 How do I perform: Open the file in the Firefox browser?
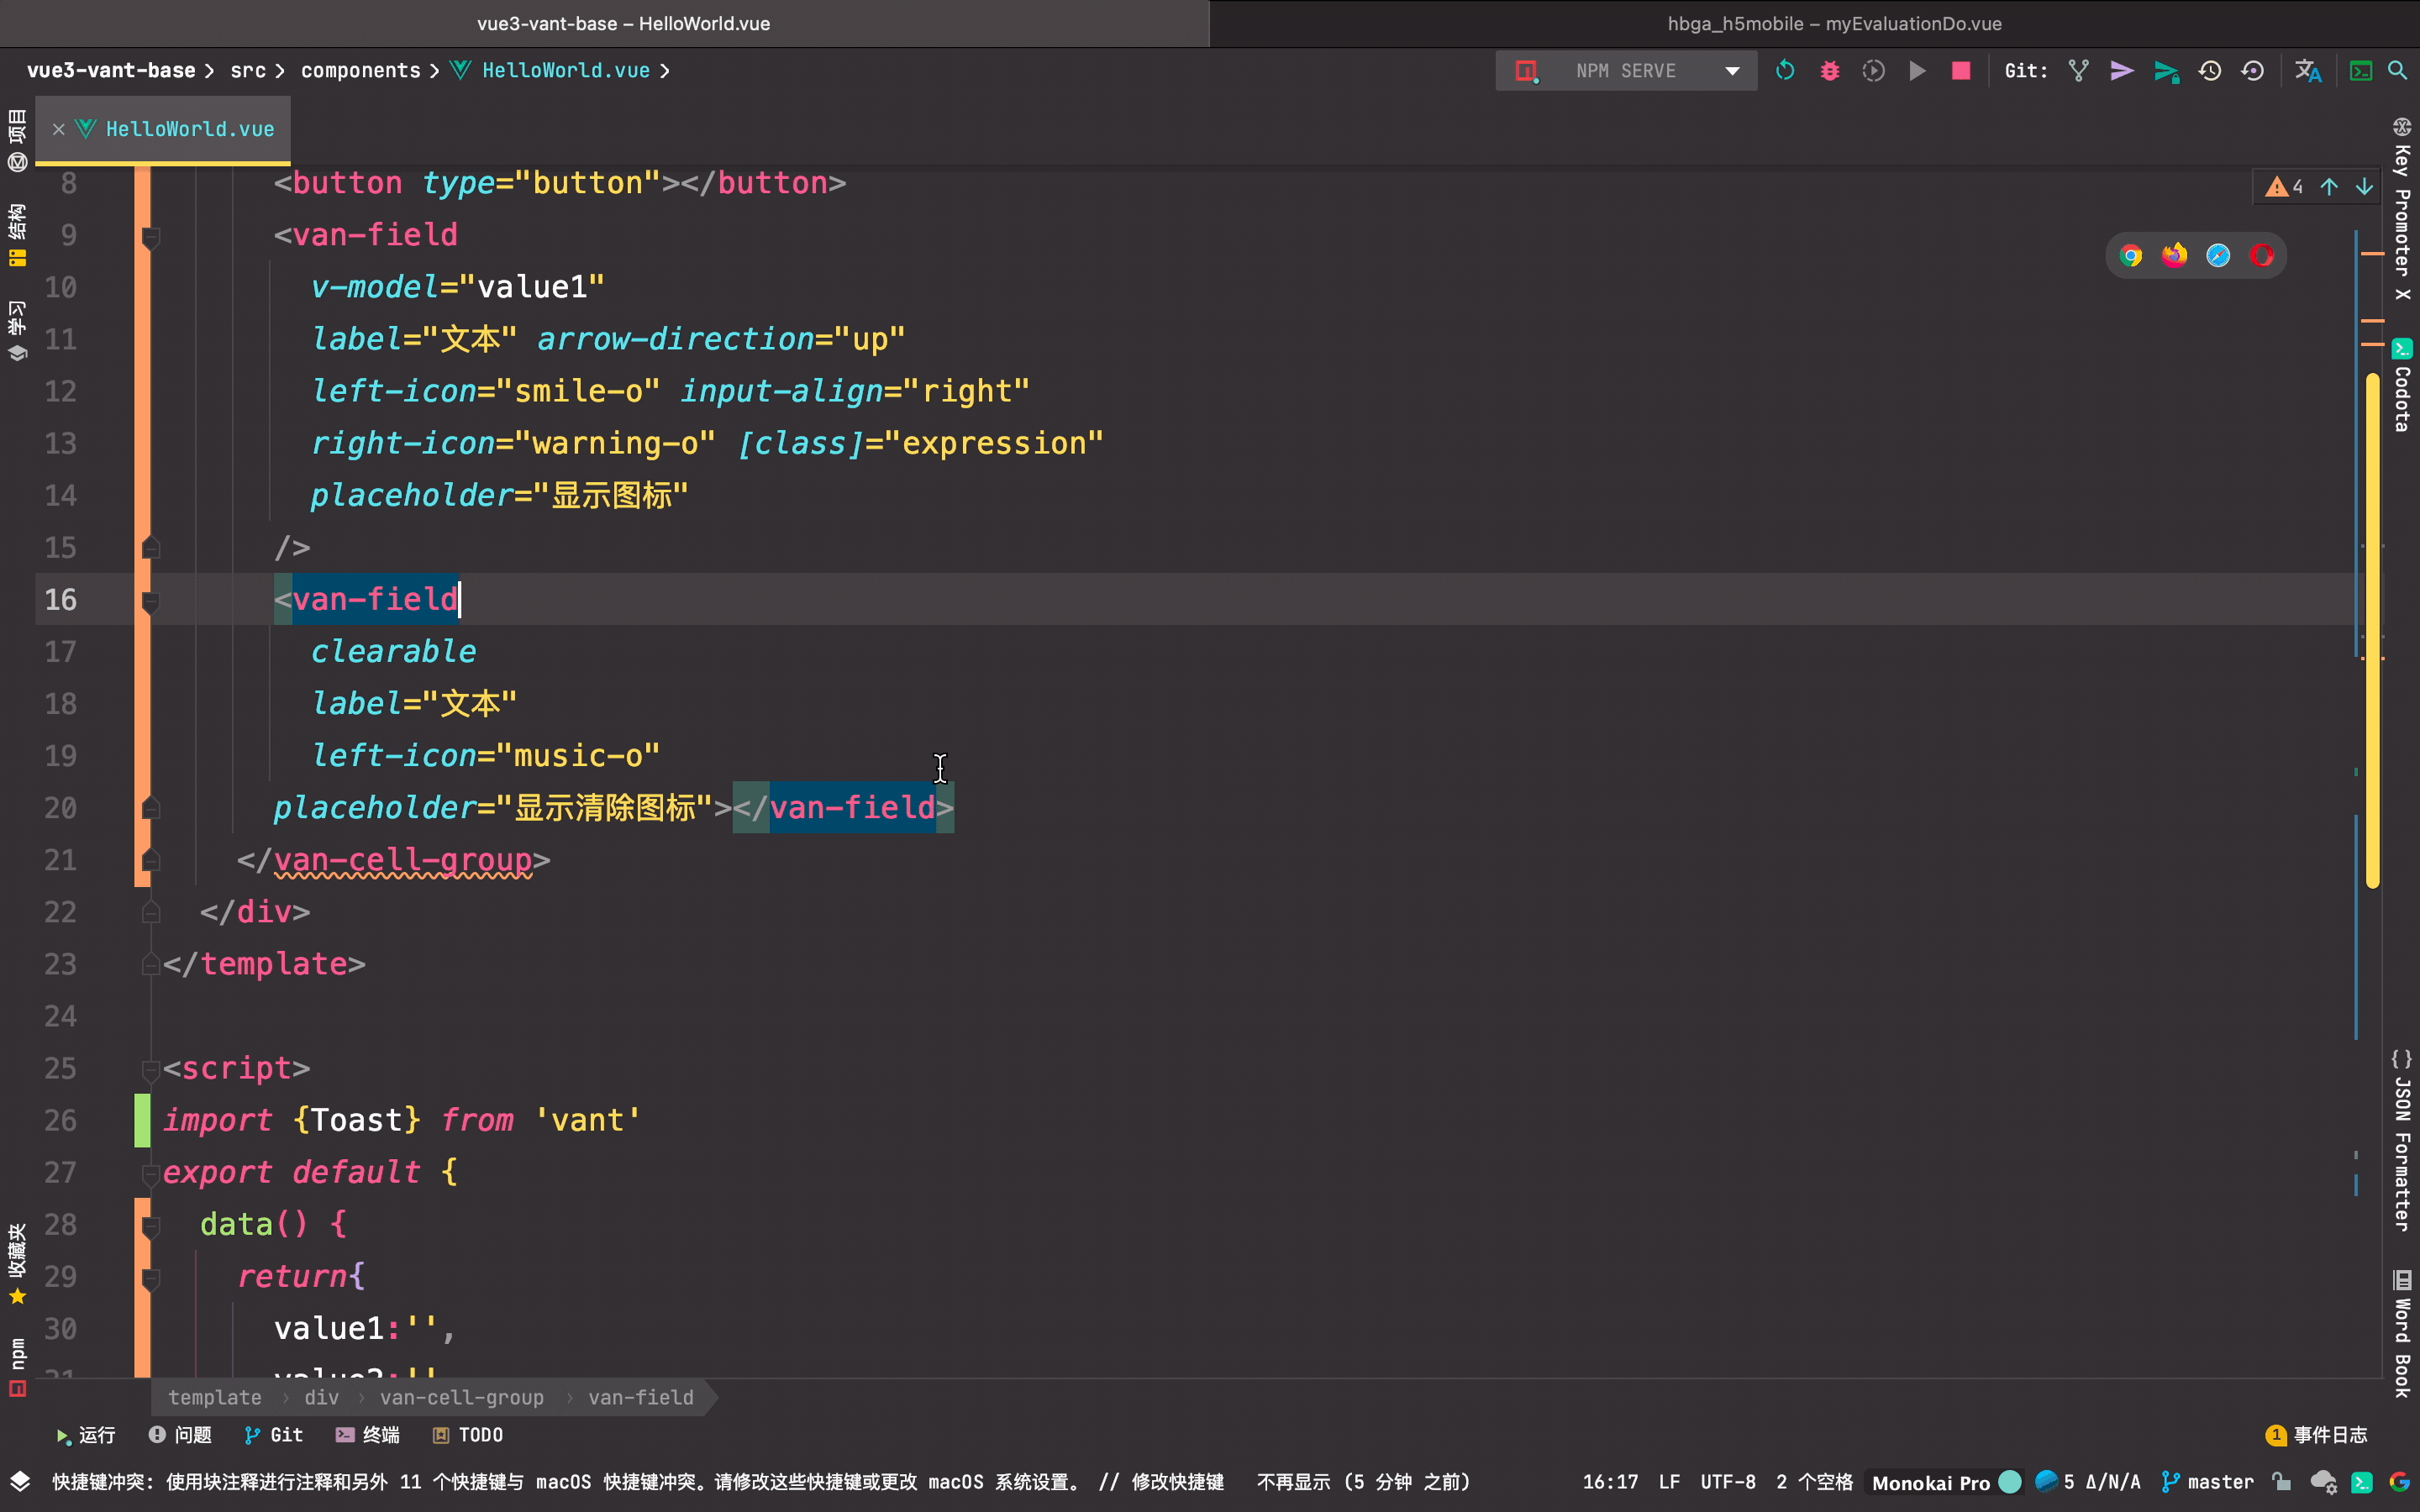2174,256
